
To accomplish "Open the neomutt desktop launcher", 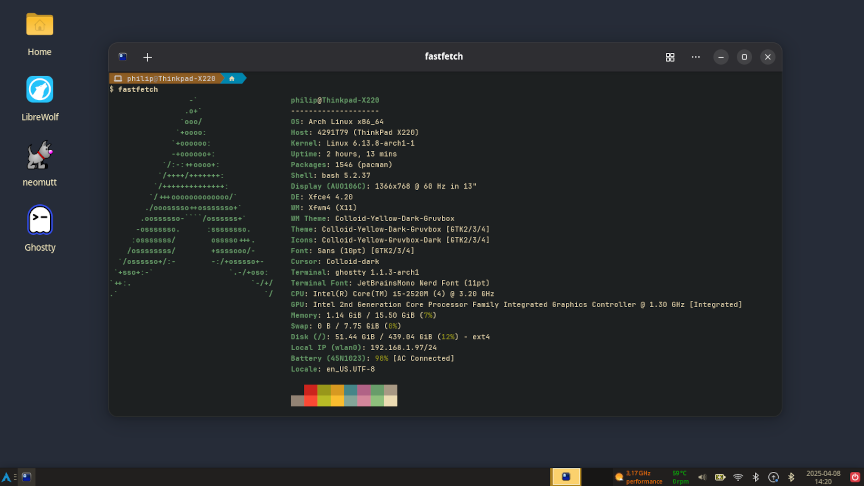I will (40, 164).
